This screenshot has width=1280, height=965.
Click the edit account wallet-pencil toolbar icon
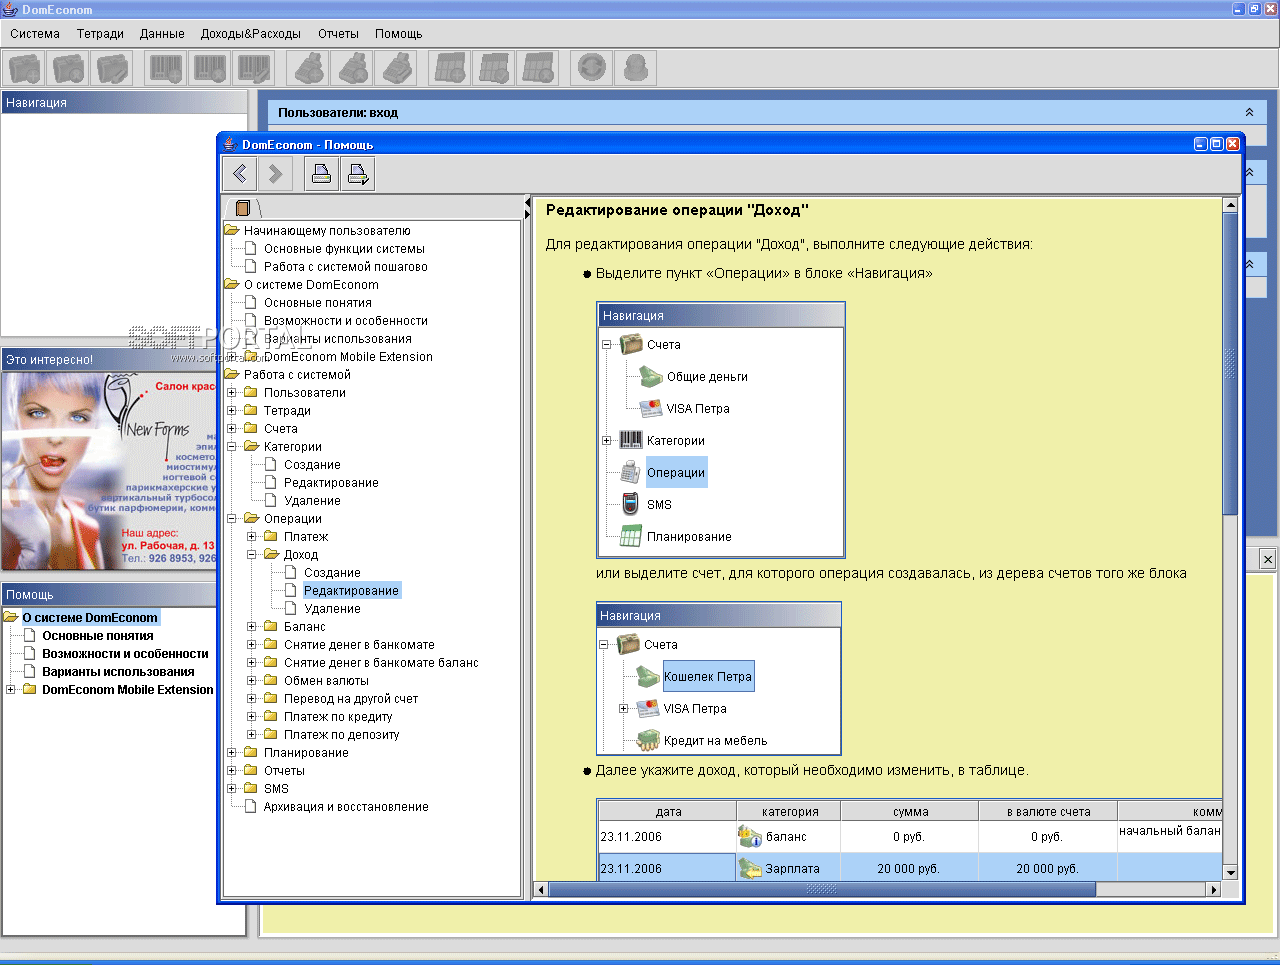point(111,68)
